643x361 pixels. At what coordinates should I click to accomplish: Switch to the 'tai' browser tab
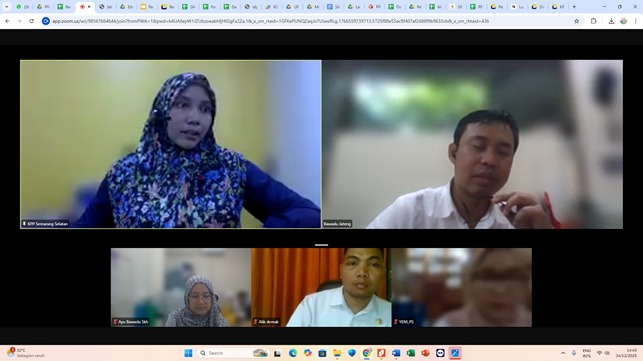106,7
